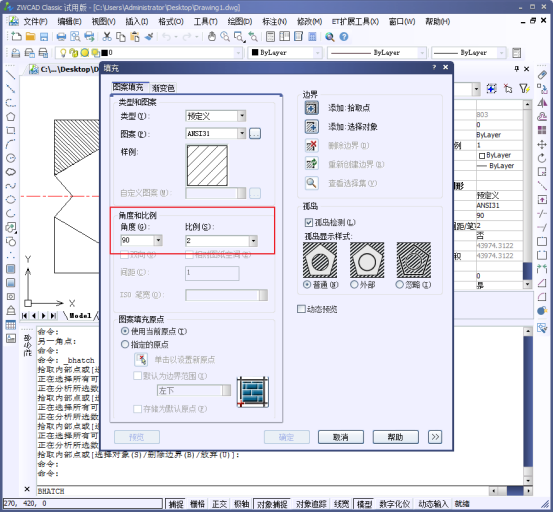Open the angle dropdown showing 90
Viewport: 554px width, 513px height.
coord(158,241)
